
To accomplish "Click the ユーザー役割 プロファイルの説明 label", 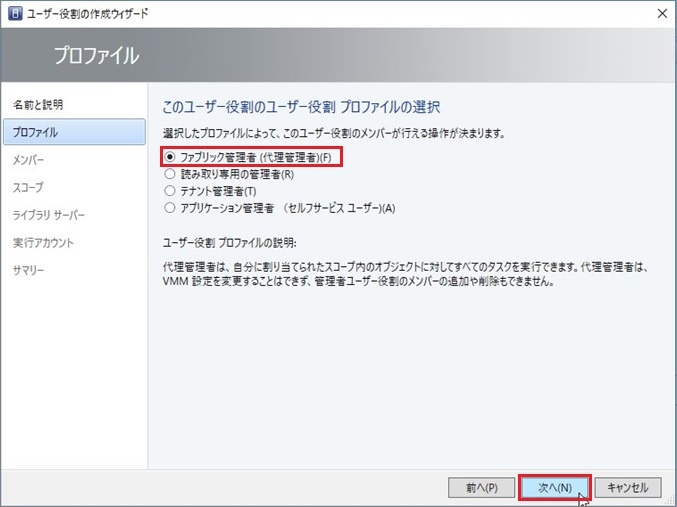I will coord(229,243).
